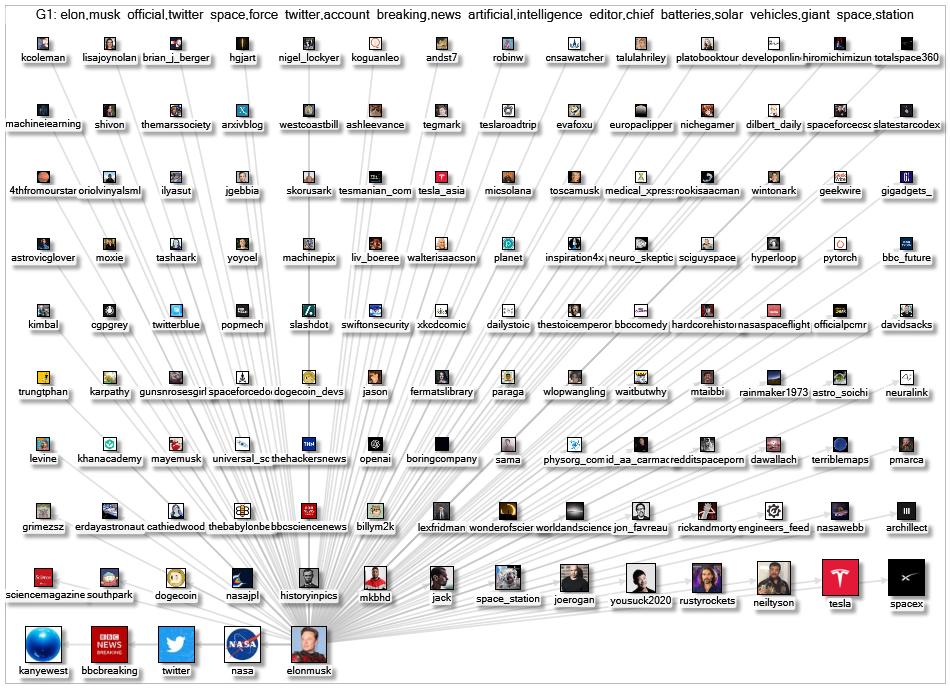Click the southpark node image

pos(109,578)
